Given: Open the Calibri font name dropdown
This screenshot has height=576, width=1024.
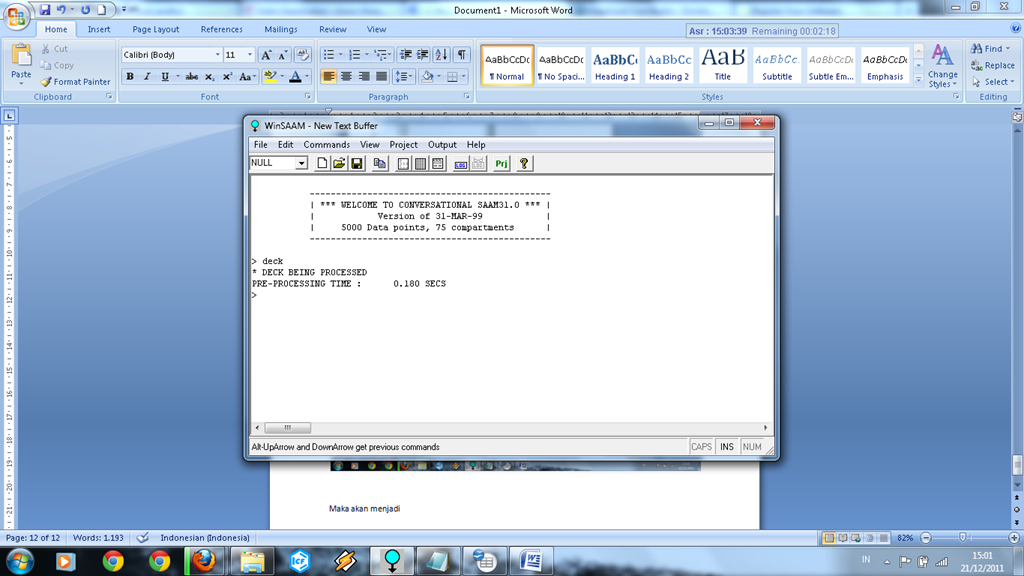Looking at the screenshot, I should pos(217,55).
